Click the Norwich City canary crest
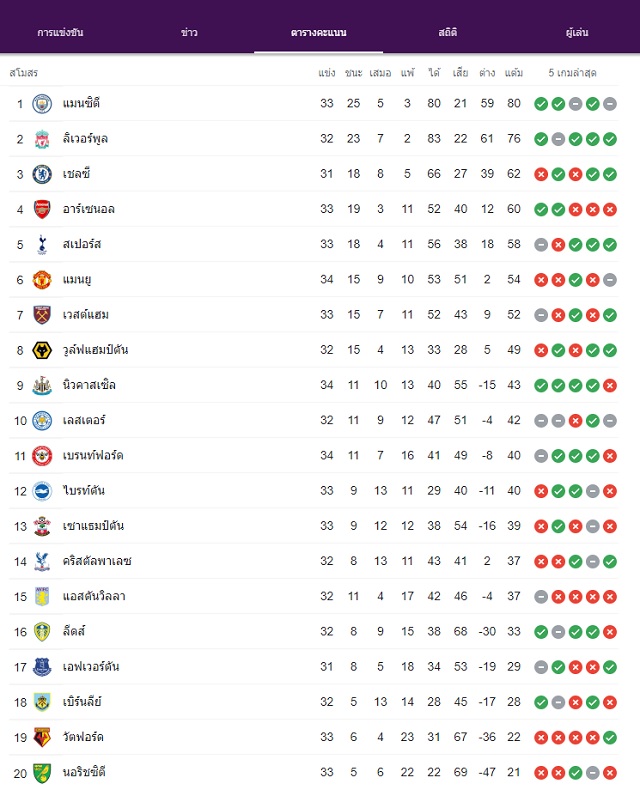 click(42, 773)
